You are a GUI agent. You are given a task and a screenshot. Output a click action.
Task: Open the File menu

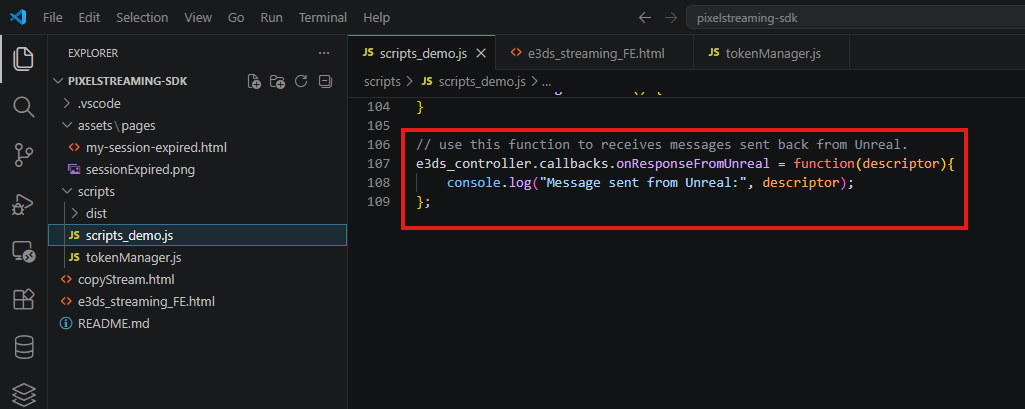[53, 18]
